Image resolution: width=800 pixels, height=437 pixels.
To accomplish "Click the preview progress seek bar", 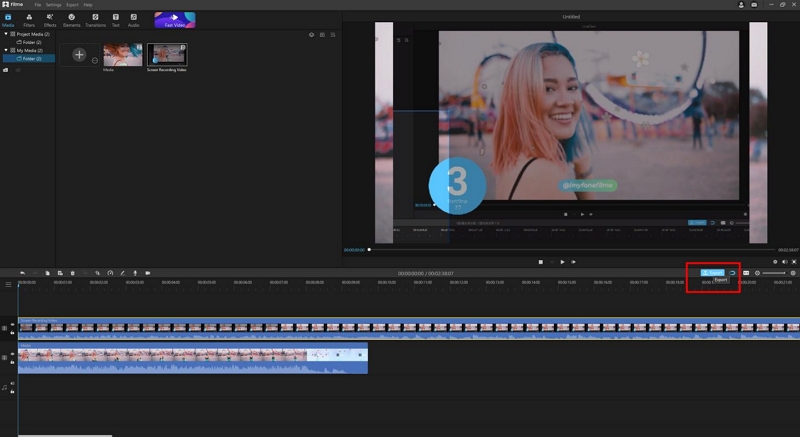I will click(571, 250).
